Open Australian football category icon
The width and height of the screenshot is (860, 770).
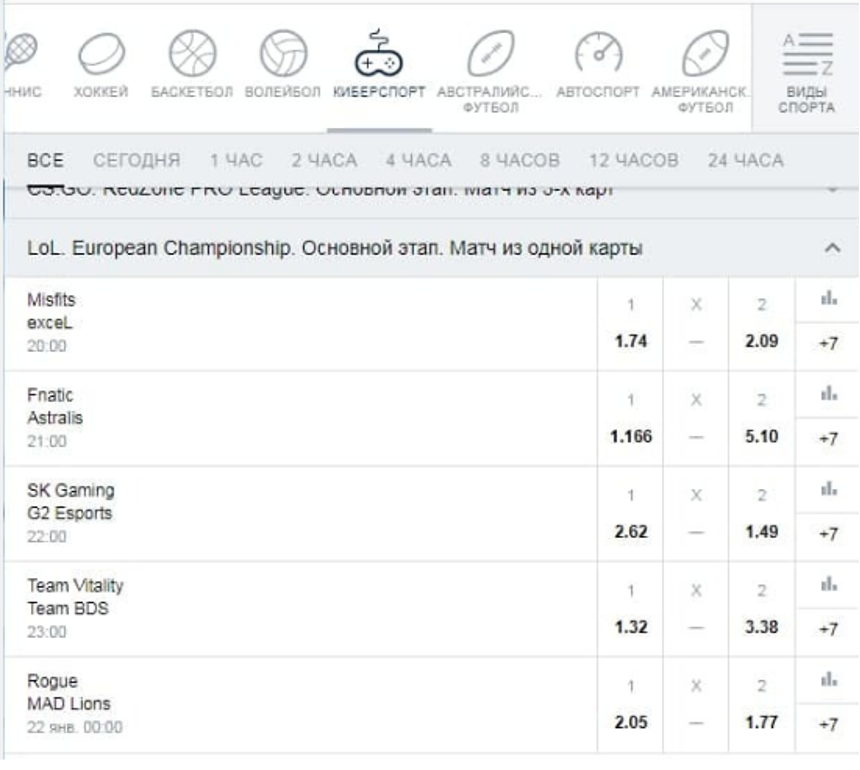coord(489,52)
